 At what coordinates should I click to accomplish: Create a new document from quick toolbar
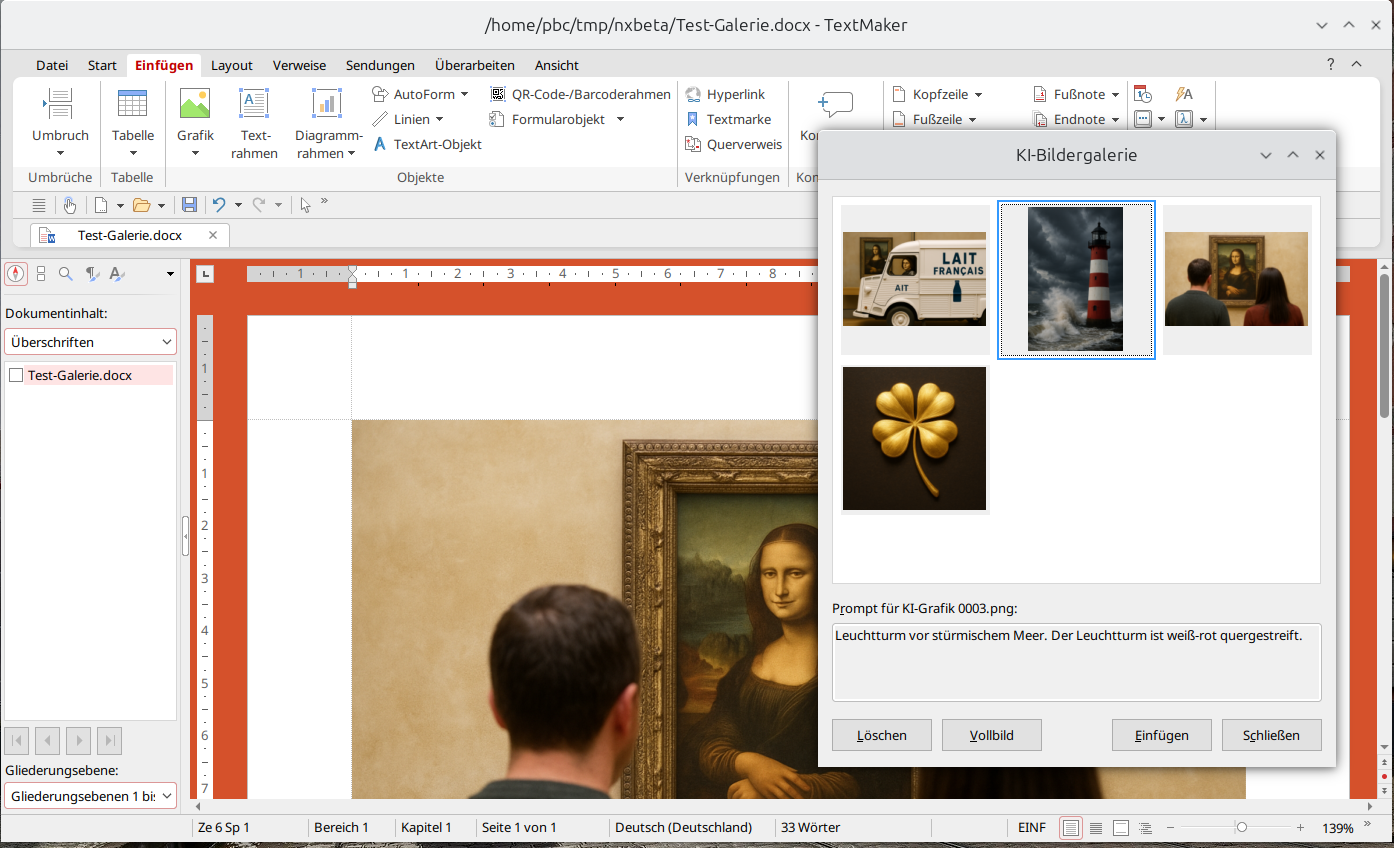click(x=101, y=205)
